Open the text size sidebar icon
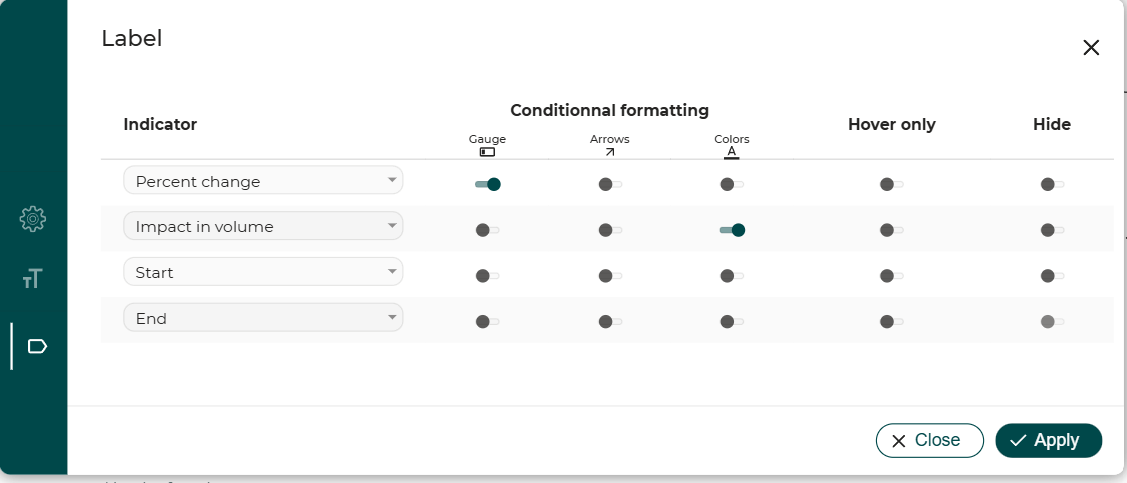 pos(33,278)
